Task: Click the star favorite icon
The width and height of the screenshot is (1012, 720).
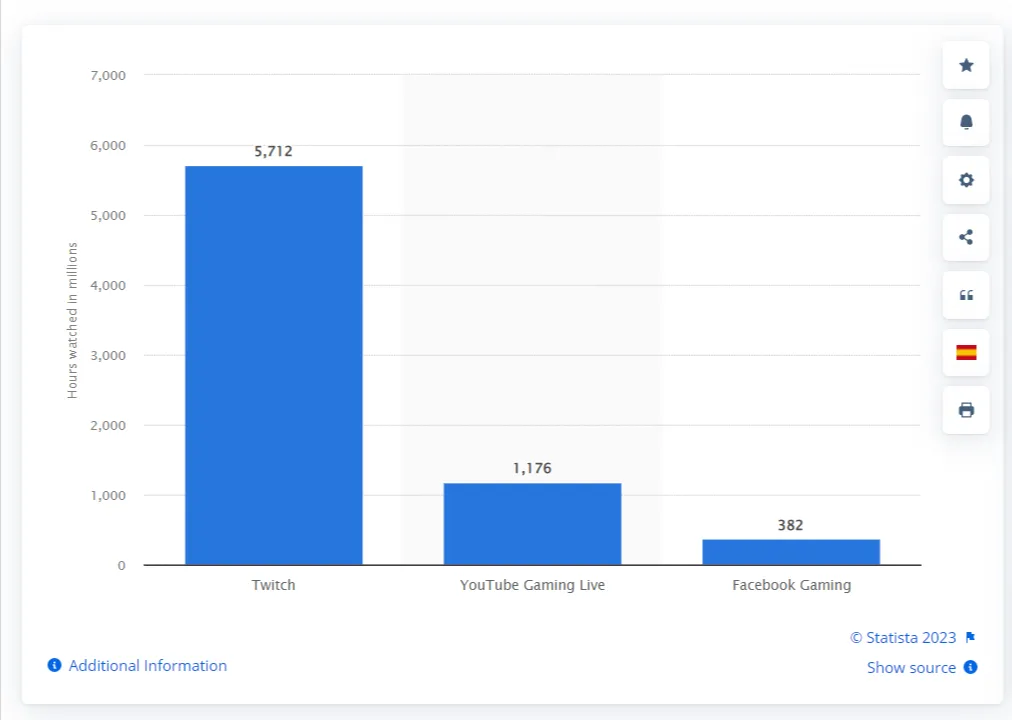Action: [966, 65]
